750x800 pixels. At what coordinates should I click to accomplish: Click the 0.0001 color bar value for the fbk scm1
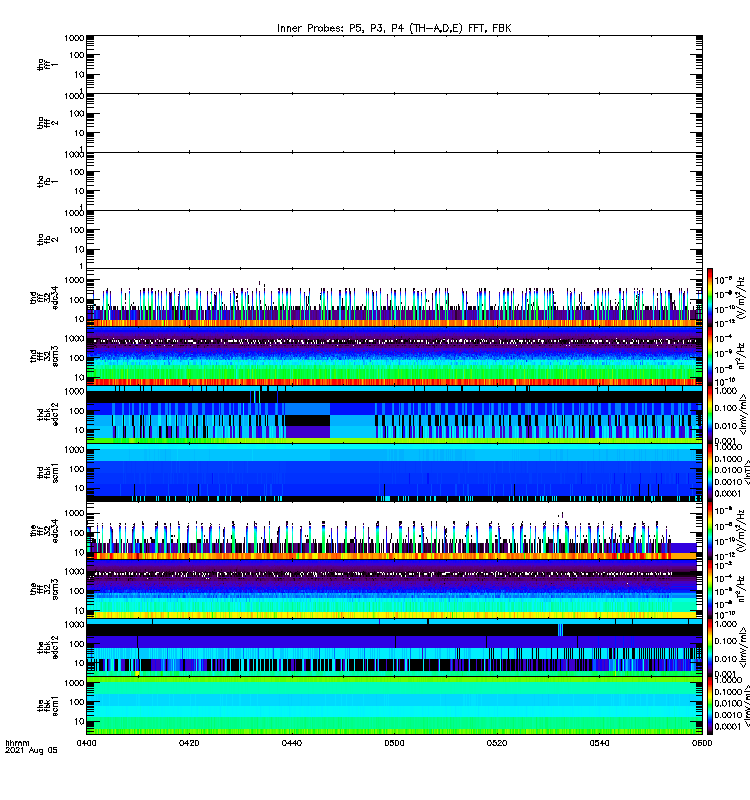(728, 727)
